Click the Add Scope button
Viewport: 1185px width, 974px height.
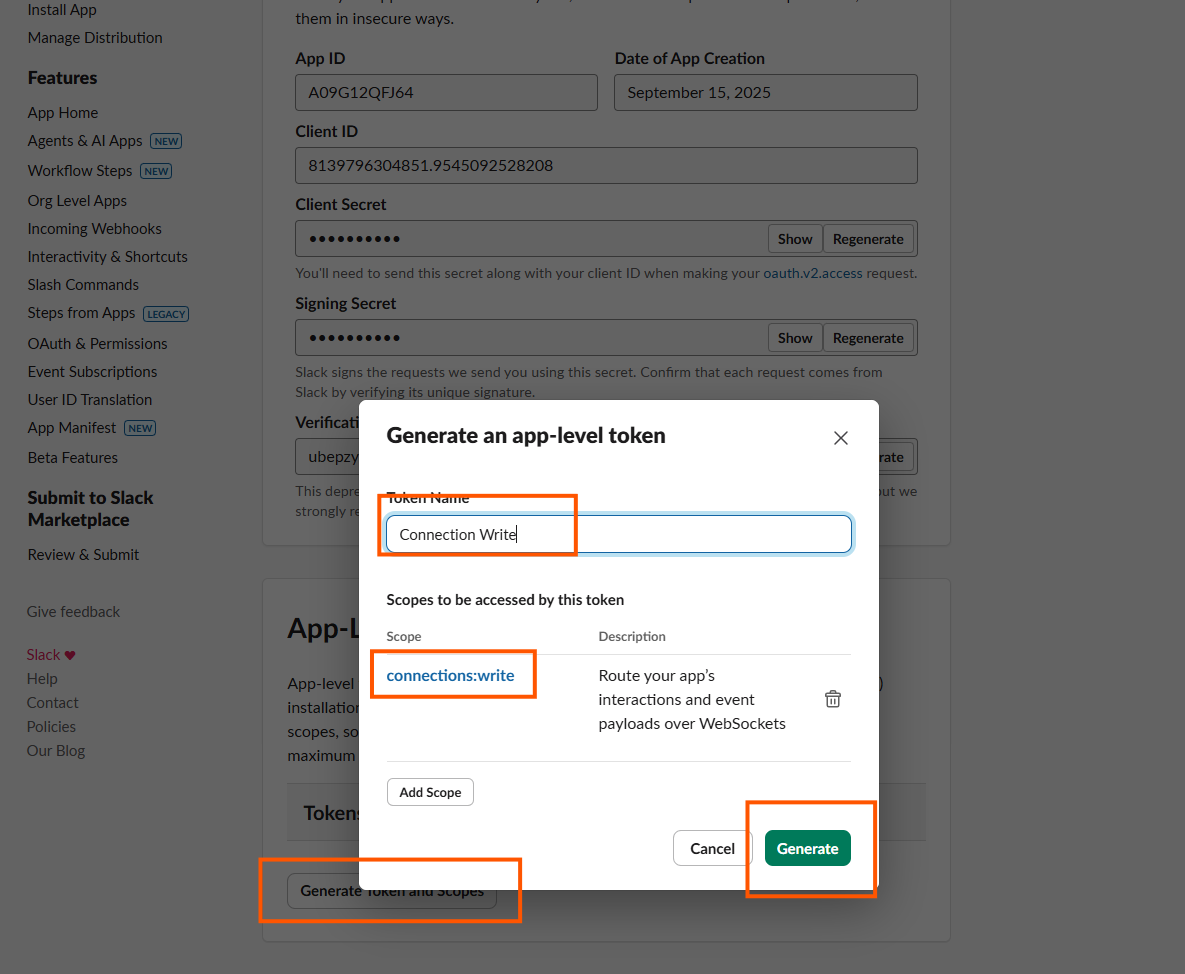tap(430, 792)
